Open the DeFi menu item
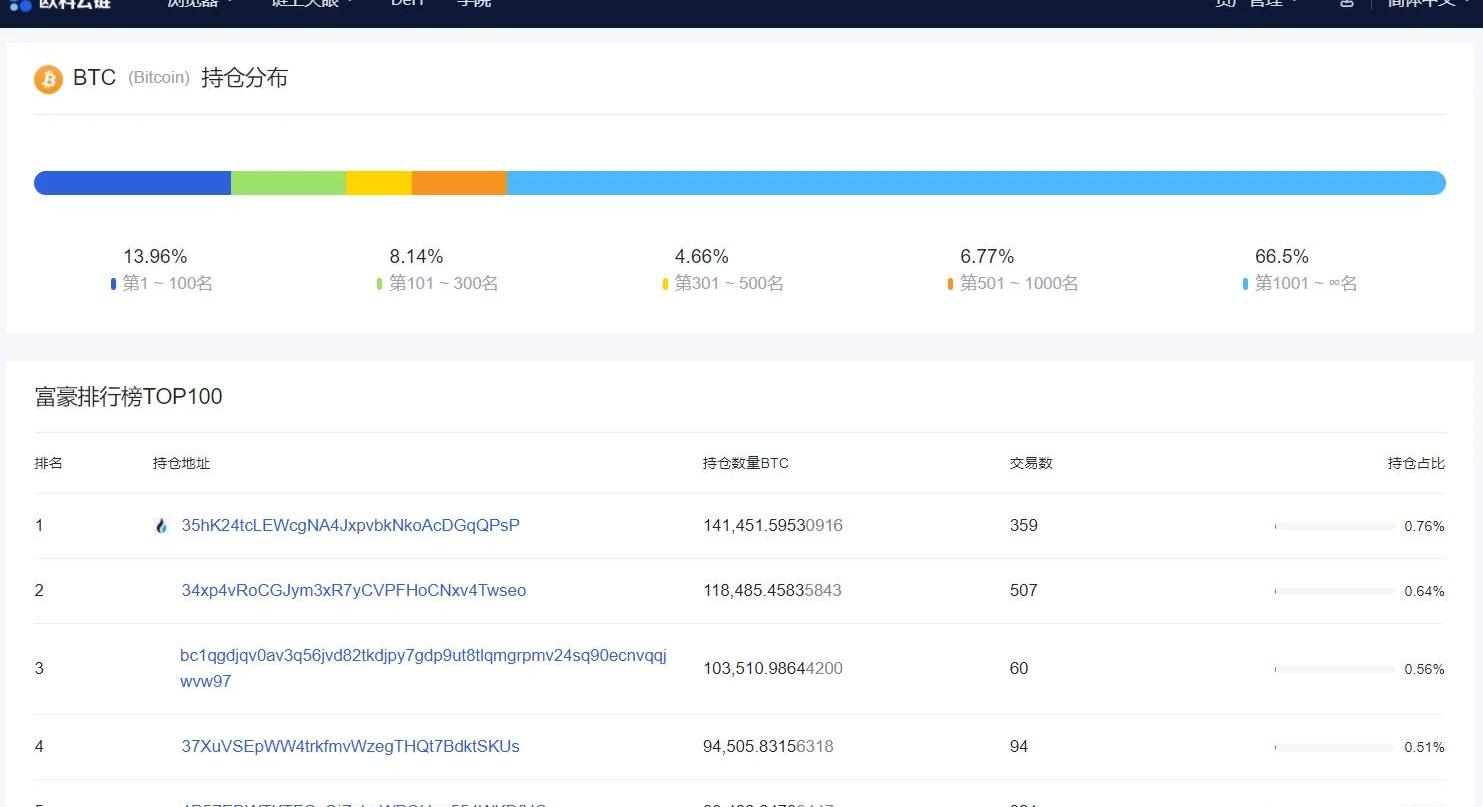Screen dimensions: 1483x807 [x=407, y=3]
